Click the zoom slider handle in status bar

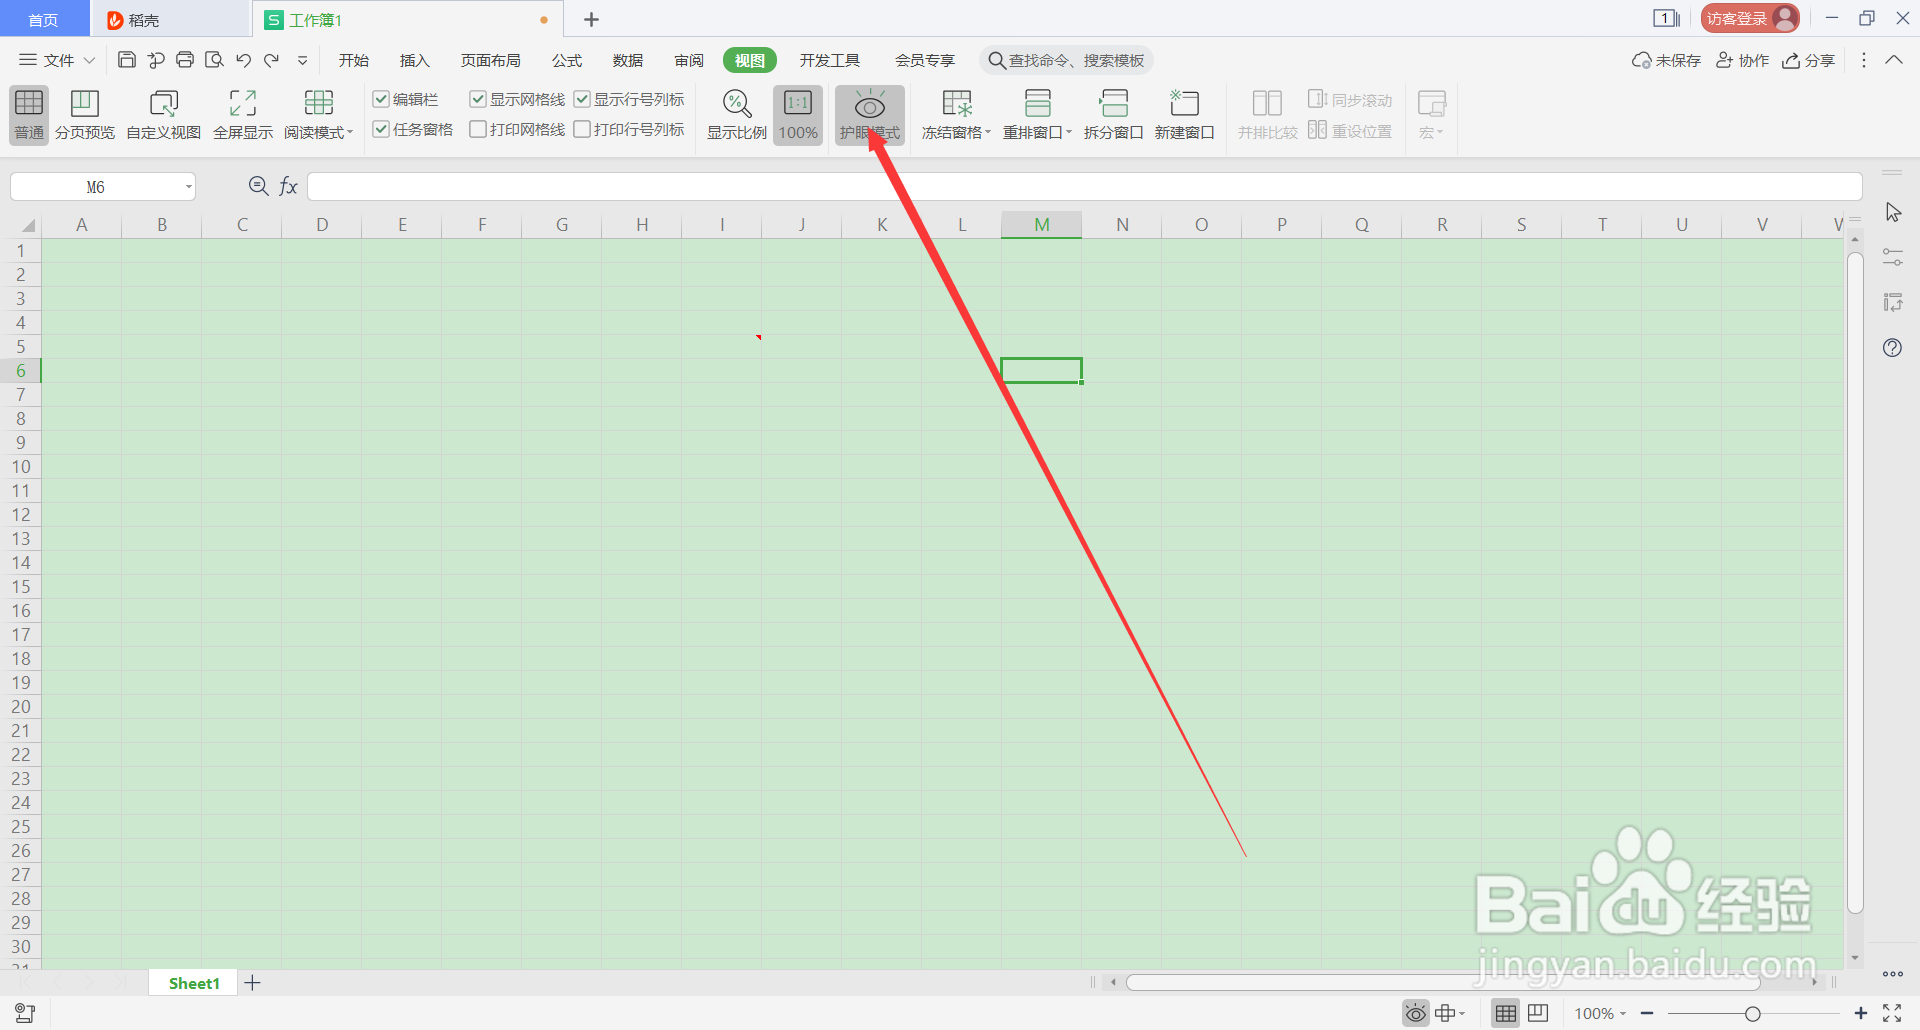(x=1752, y=1014)
